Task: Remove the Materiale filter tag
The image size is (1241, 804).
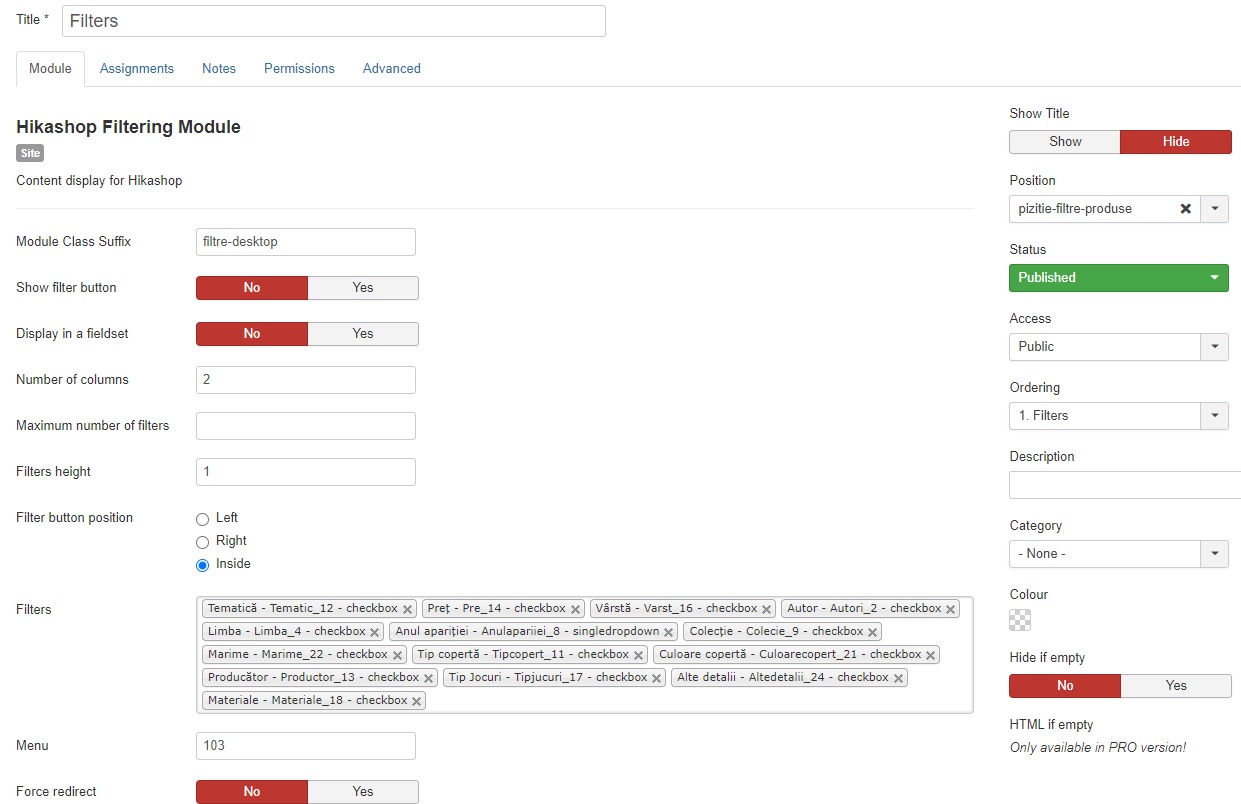Action: click(x=416, y=701)
